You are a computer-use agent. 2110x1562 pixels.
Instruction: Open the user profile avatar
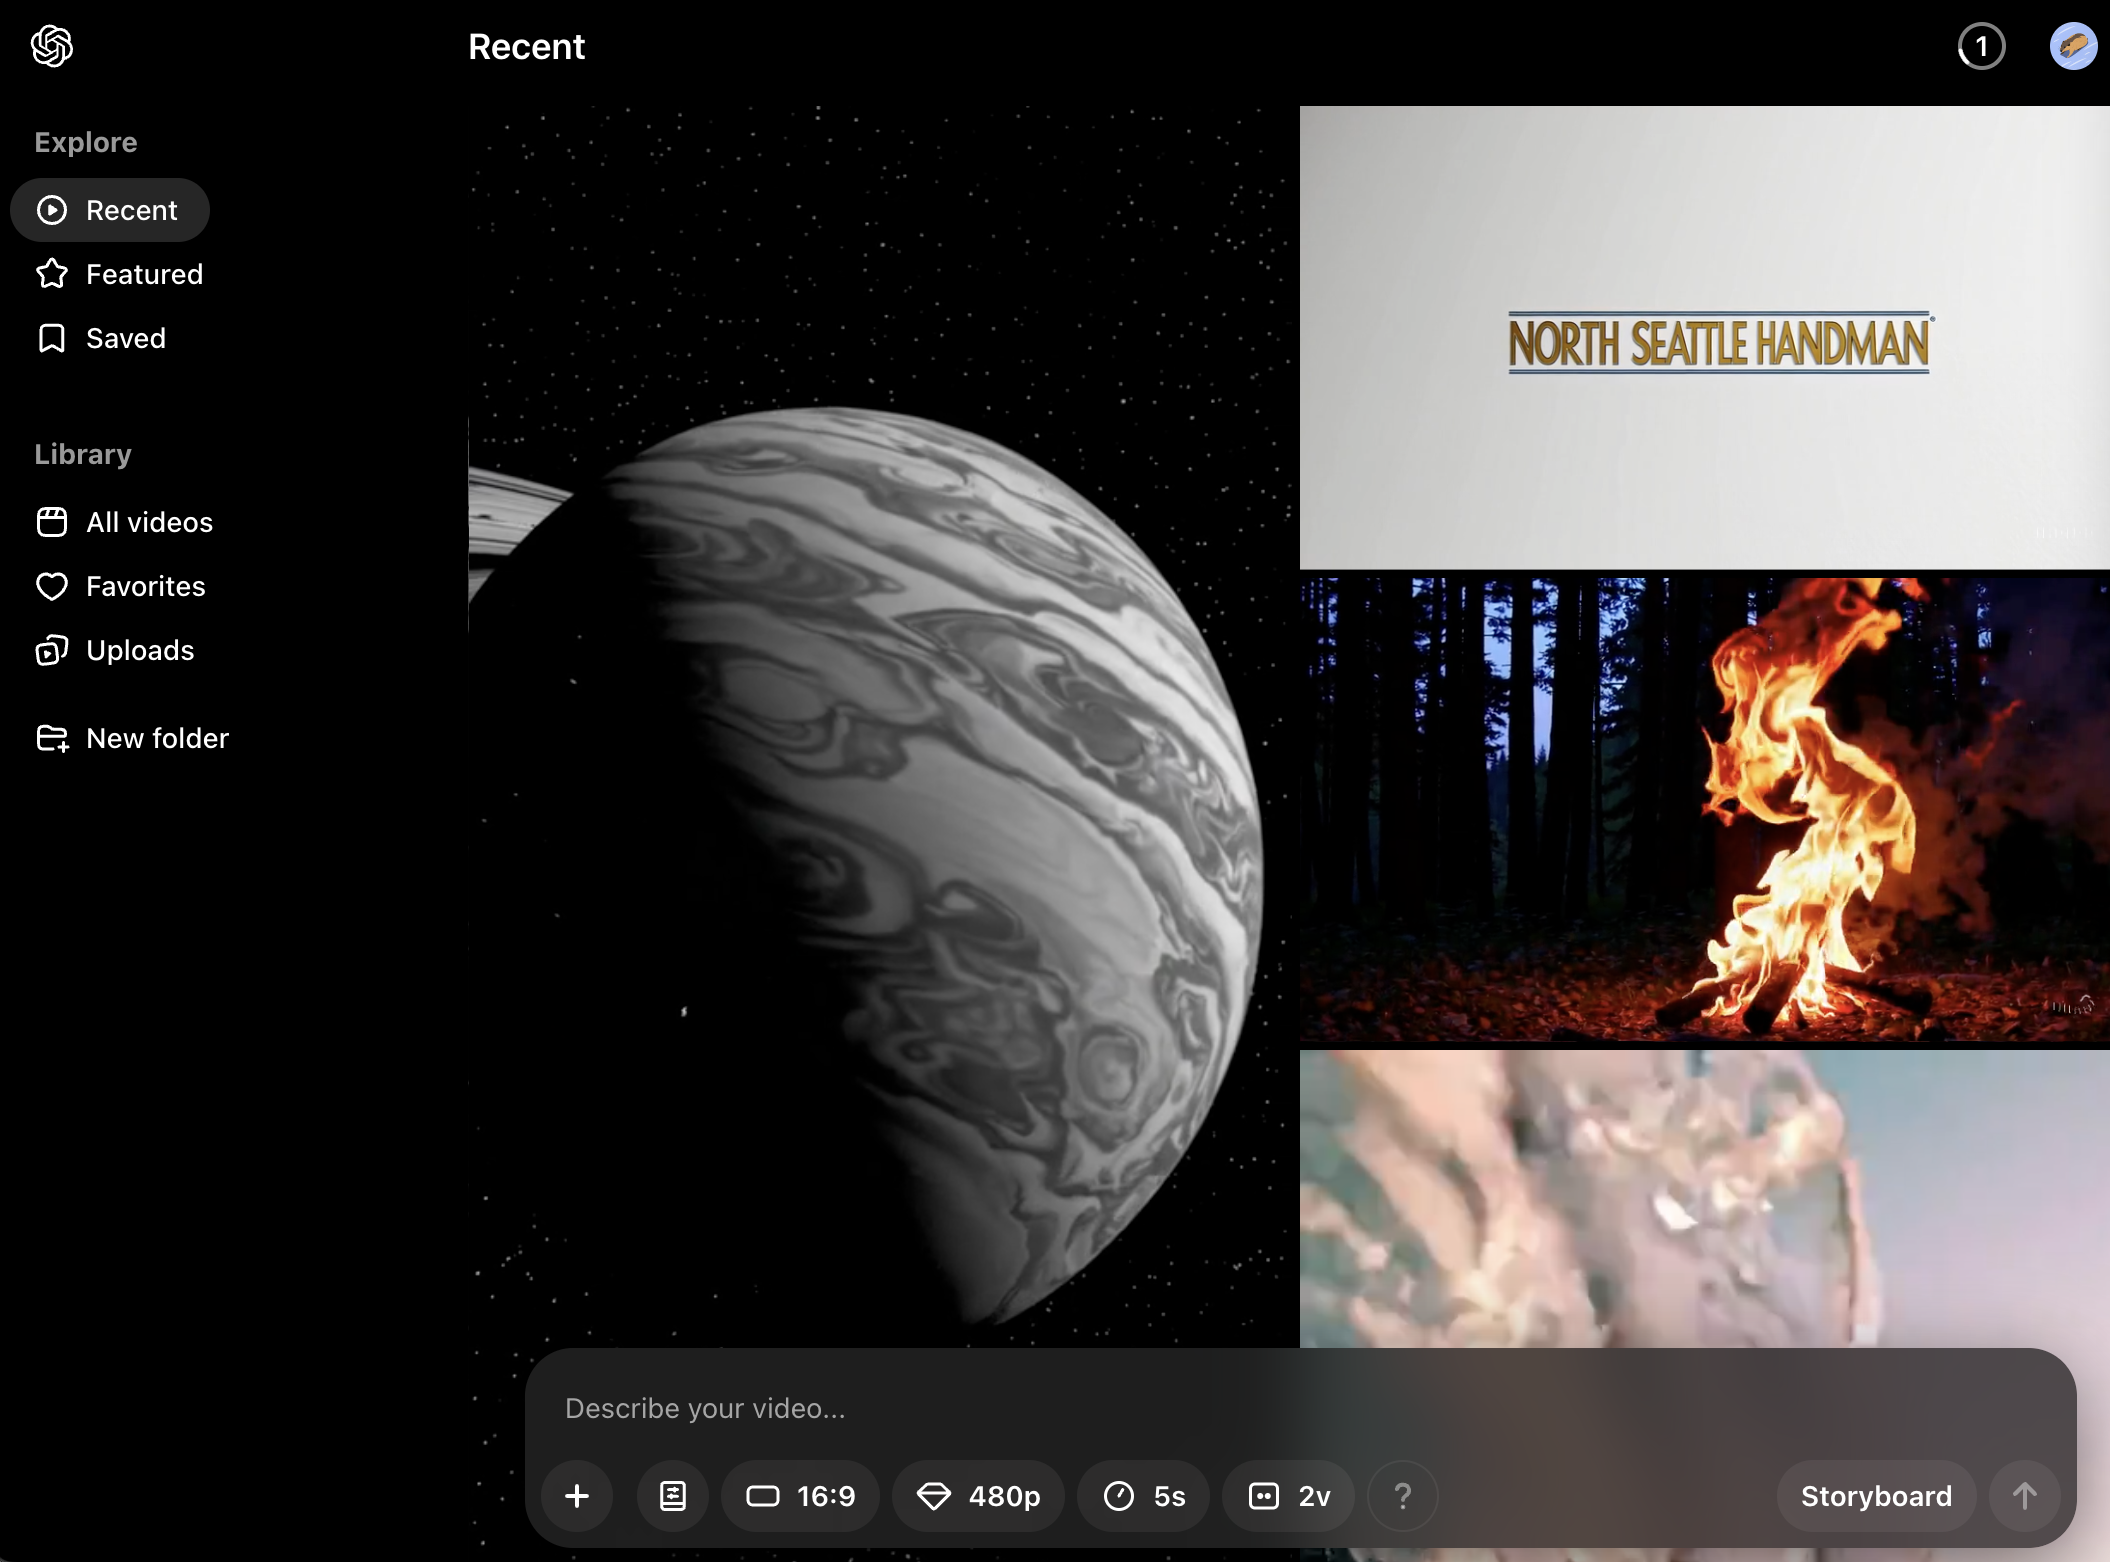(x=2073, y=46)
